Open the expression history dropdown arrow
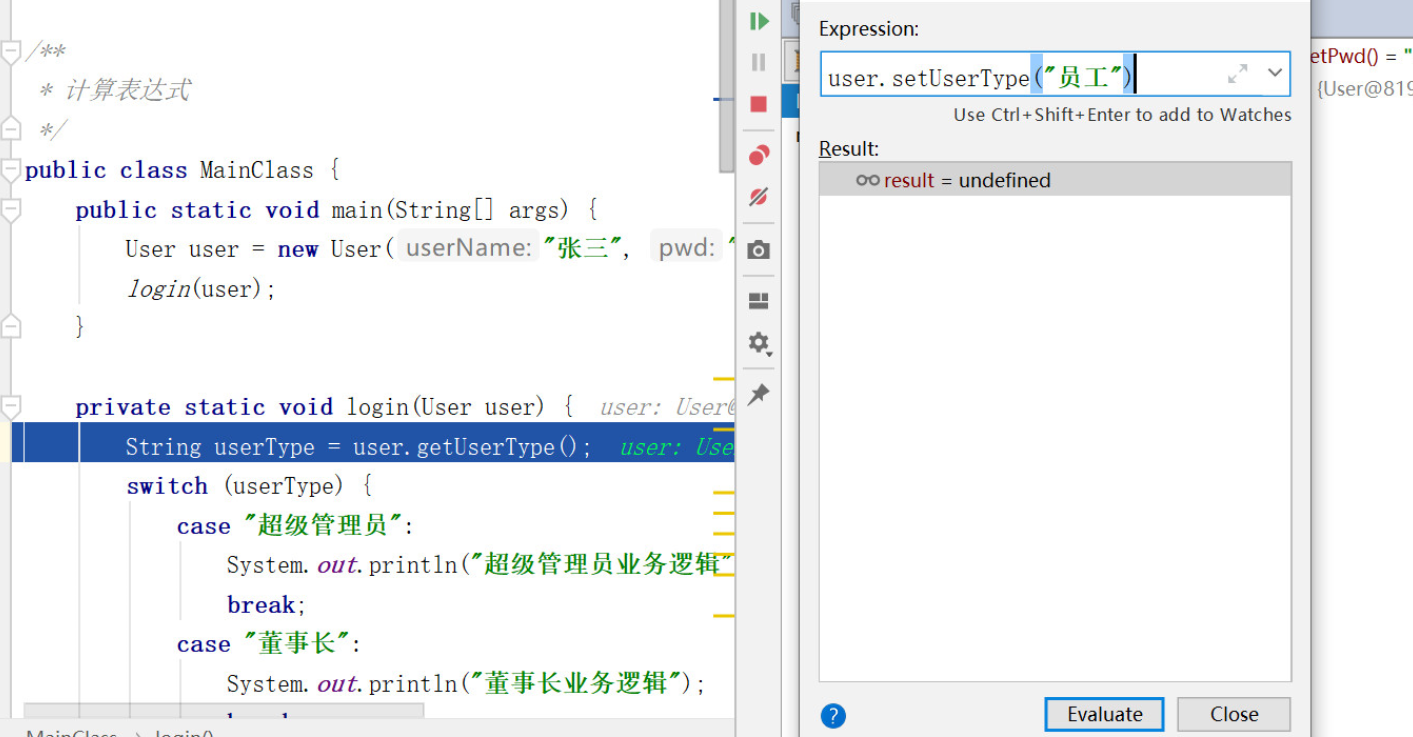This screenshot has height=737, width=1413. [1275, 73]
